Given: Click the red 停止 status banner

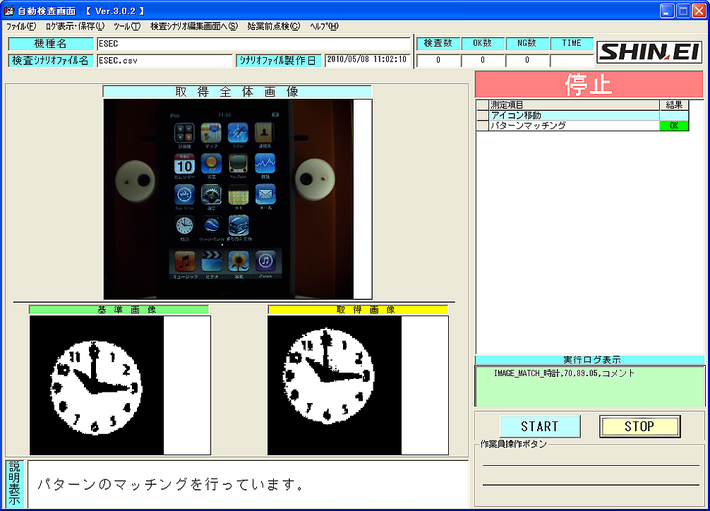Looking at the screenshot, I should tap(589, 85).
